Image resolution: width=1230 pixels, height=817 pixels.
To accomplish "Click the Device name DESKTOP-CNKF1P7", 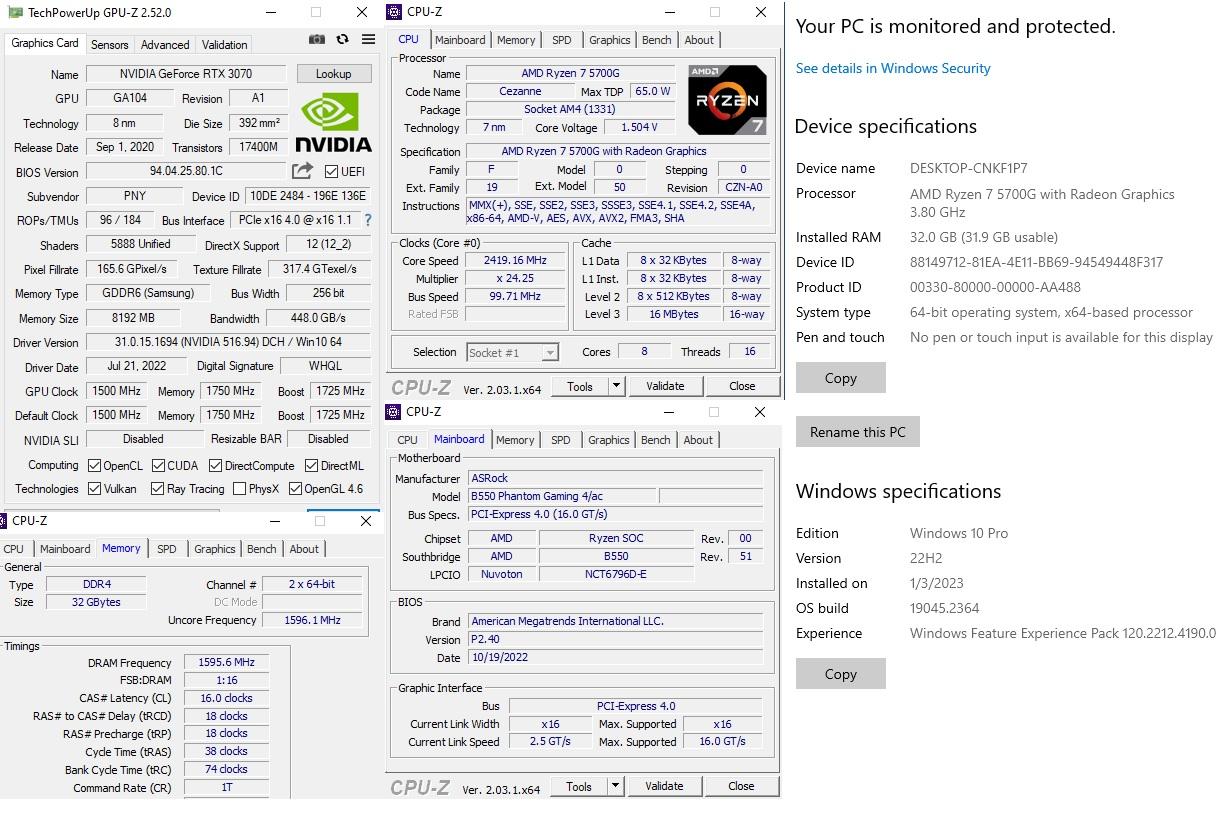I will point(969,168).
